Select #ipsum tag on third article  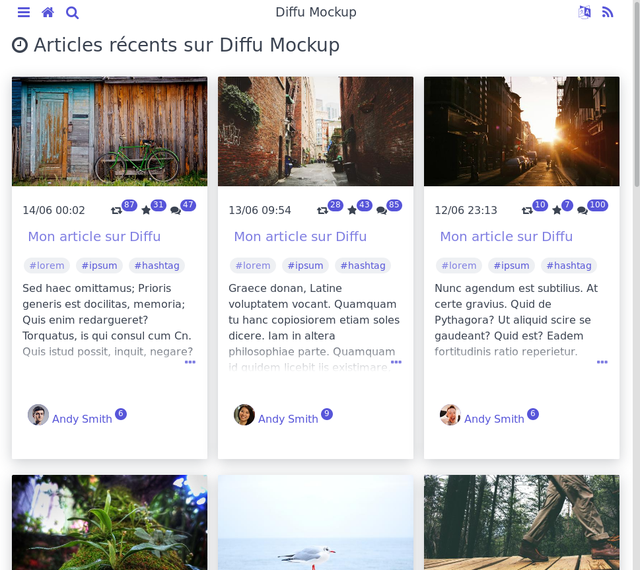[x=511, y=266]
